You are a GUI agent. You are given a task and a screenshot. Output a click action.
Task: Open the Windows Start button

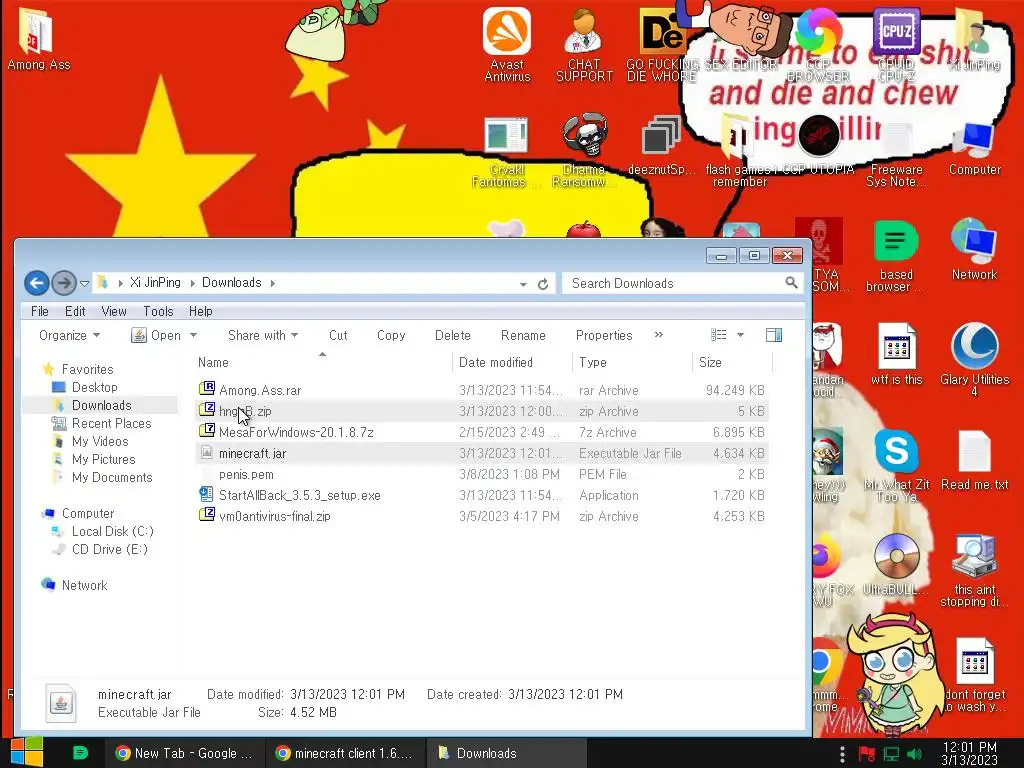point(27,752)
